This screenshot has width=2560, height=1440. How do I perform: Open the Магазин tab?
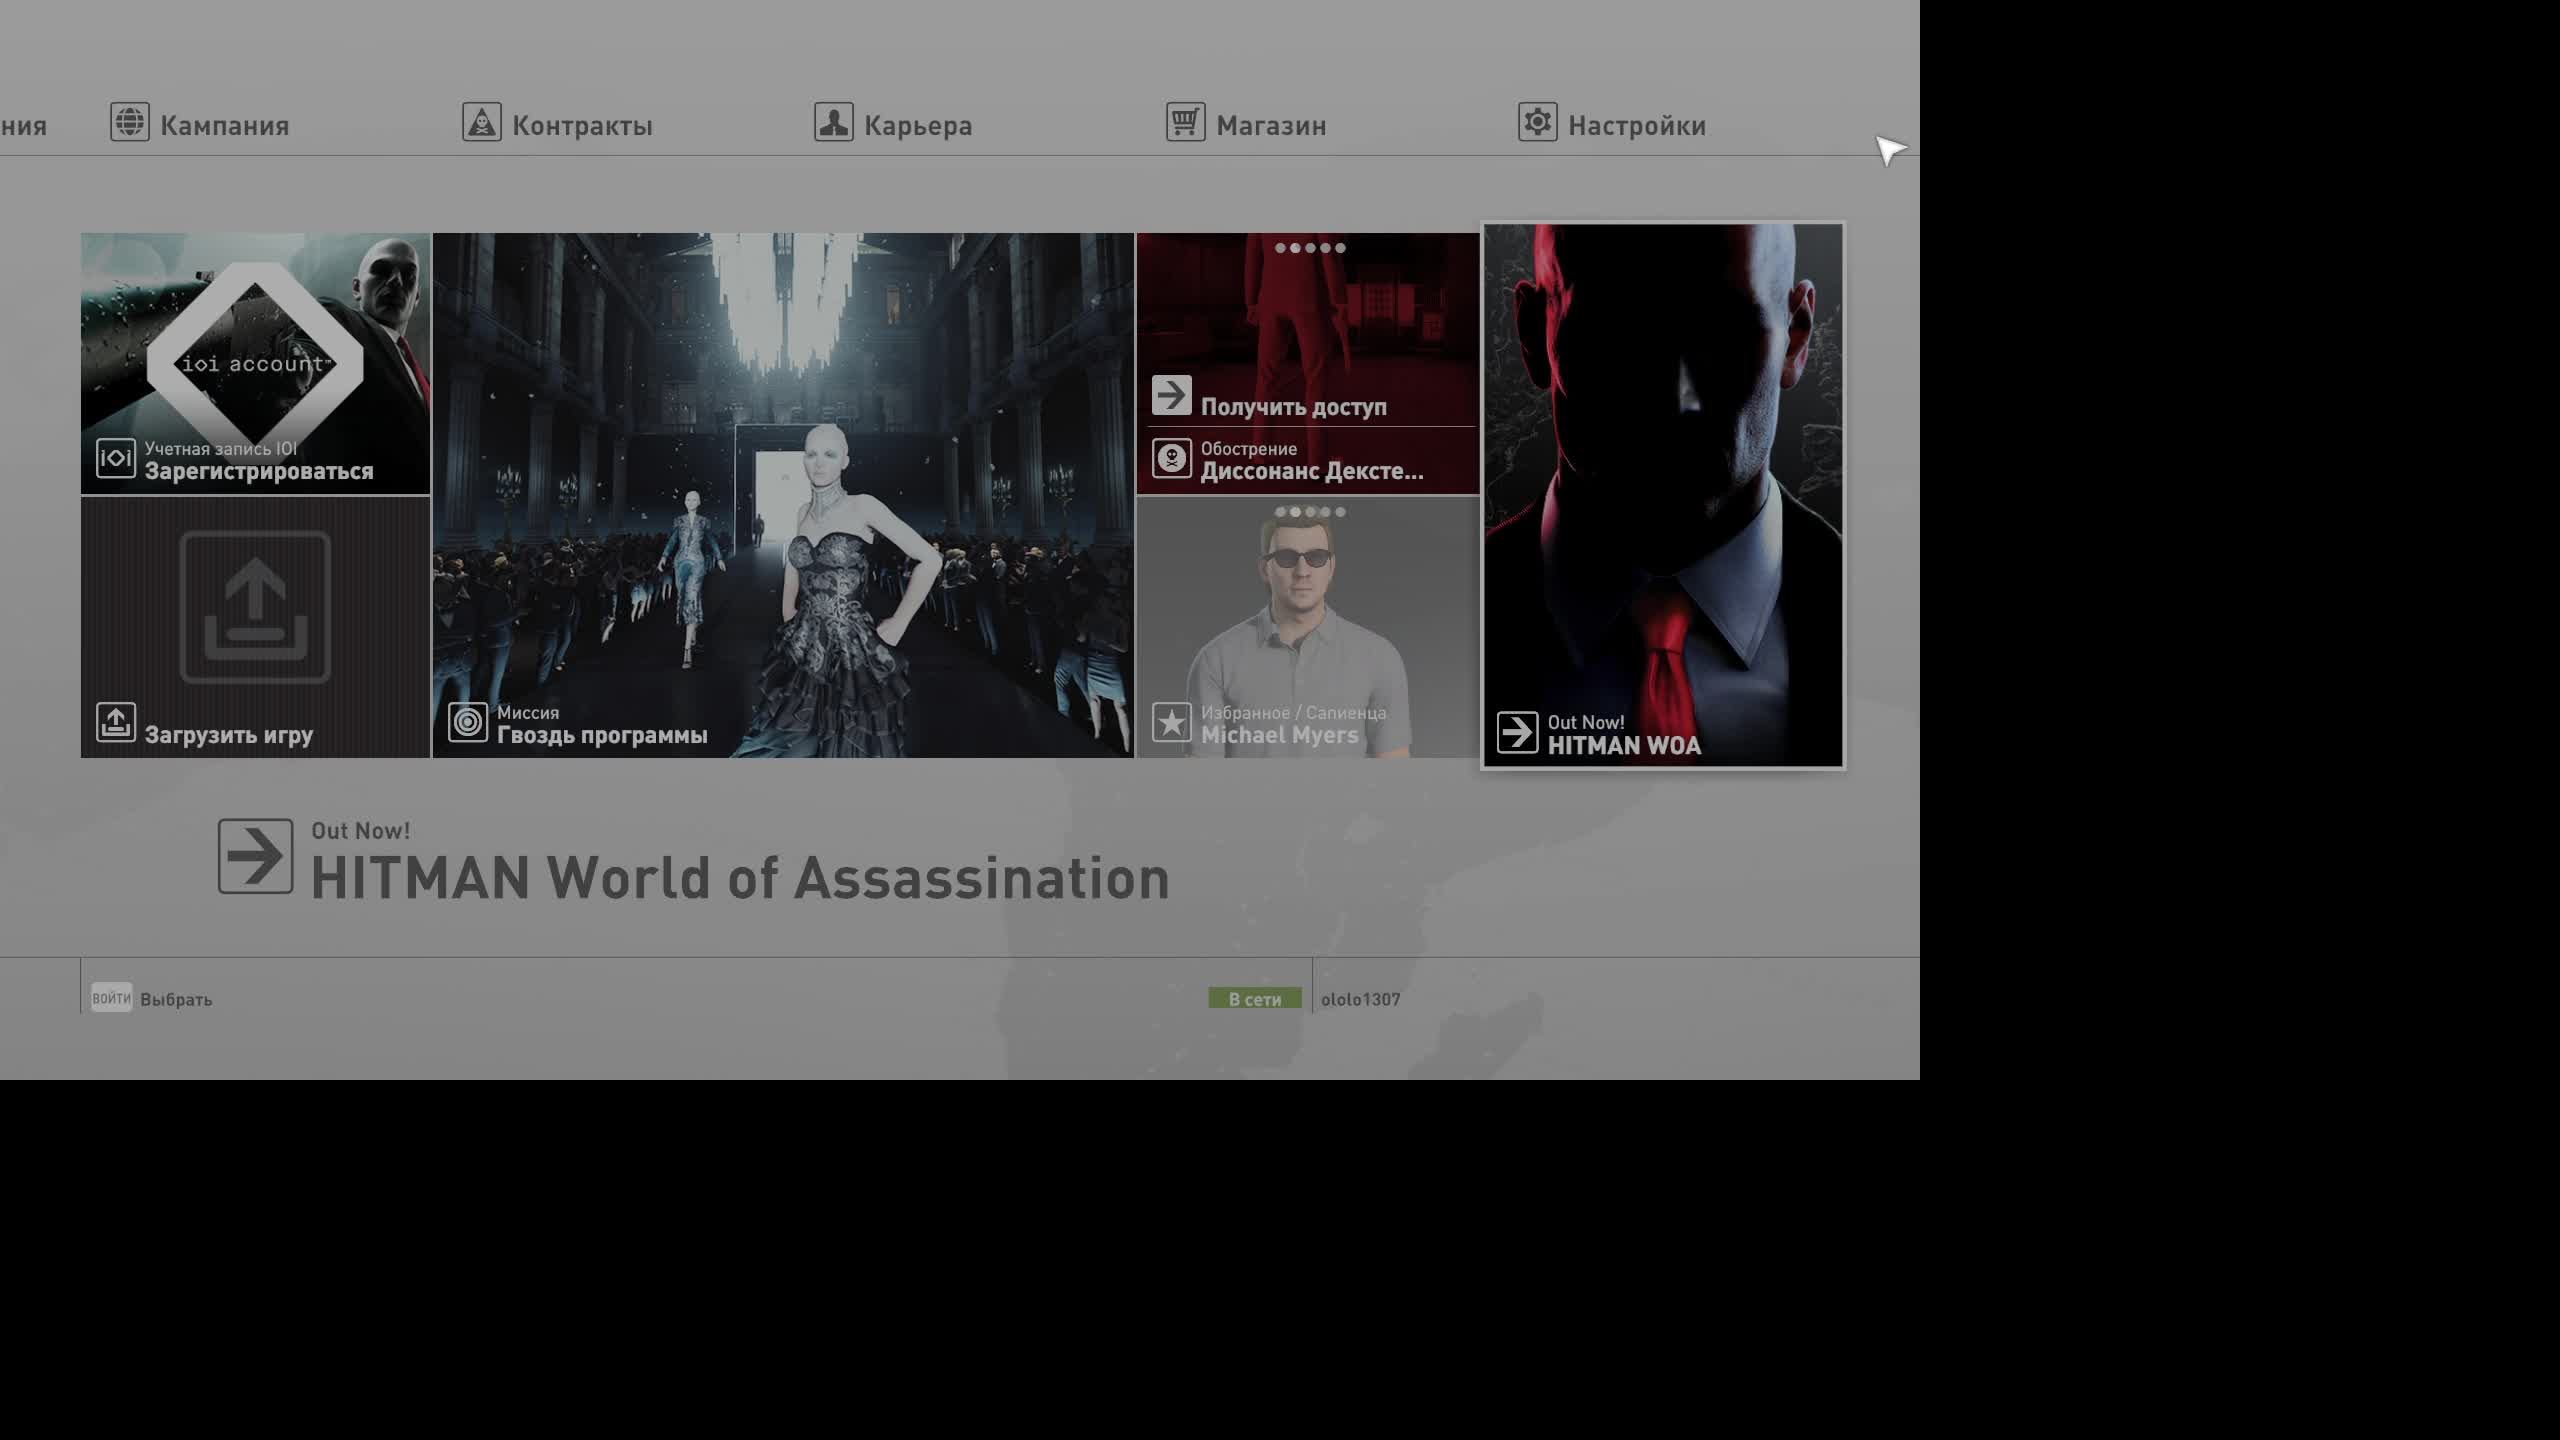point(1270,126)
